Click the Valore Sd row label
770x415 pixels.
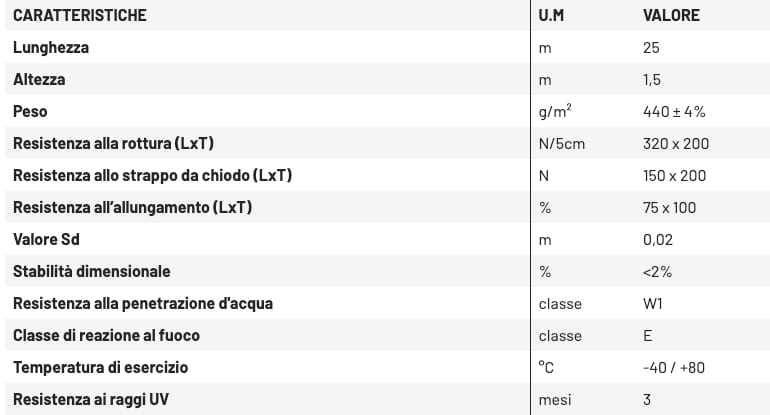[x=46, y=239]
